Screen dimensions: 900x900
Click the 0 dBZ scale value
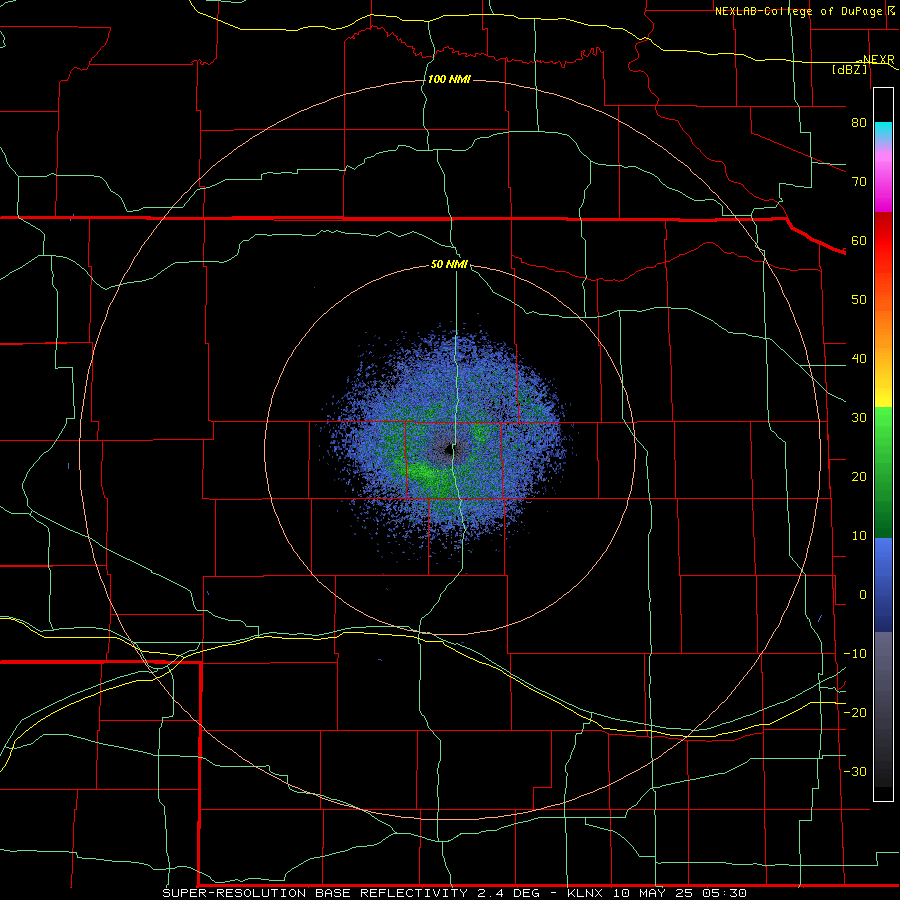(863, 595)
